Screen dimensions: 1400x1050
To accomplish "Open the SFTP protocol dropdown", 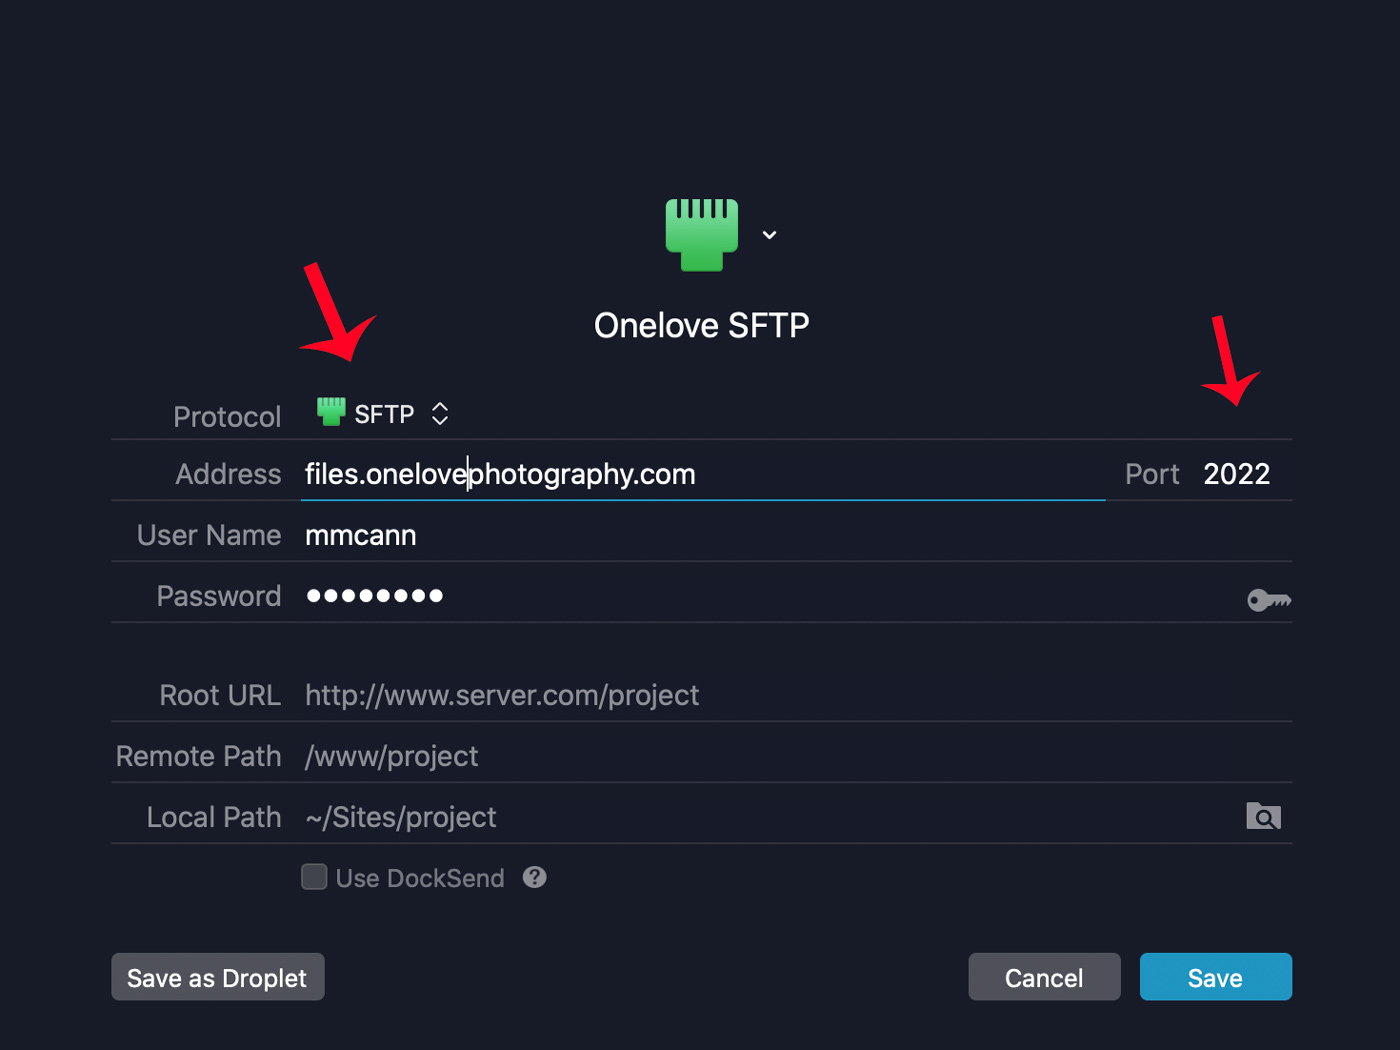I will [384, 414].
